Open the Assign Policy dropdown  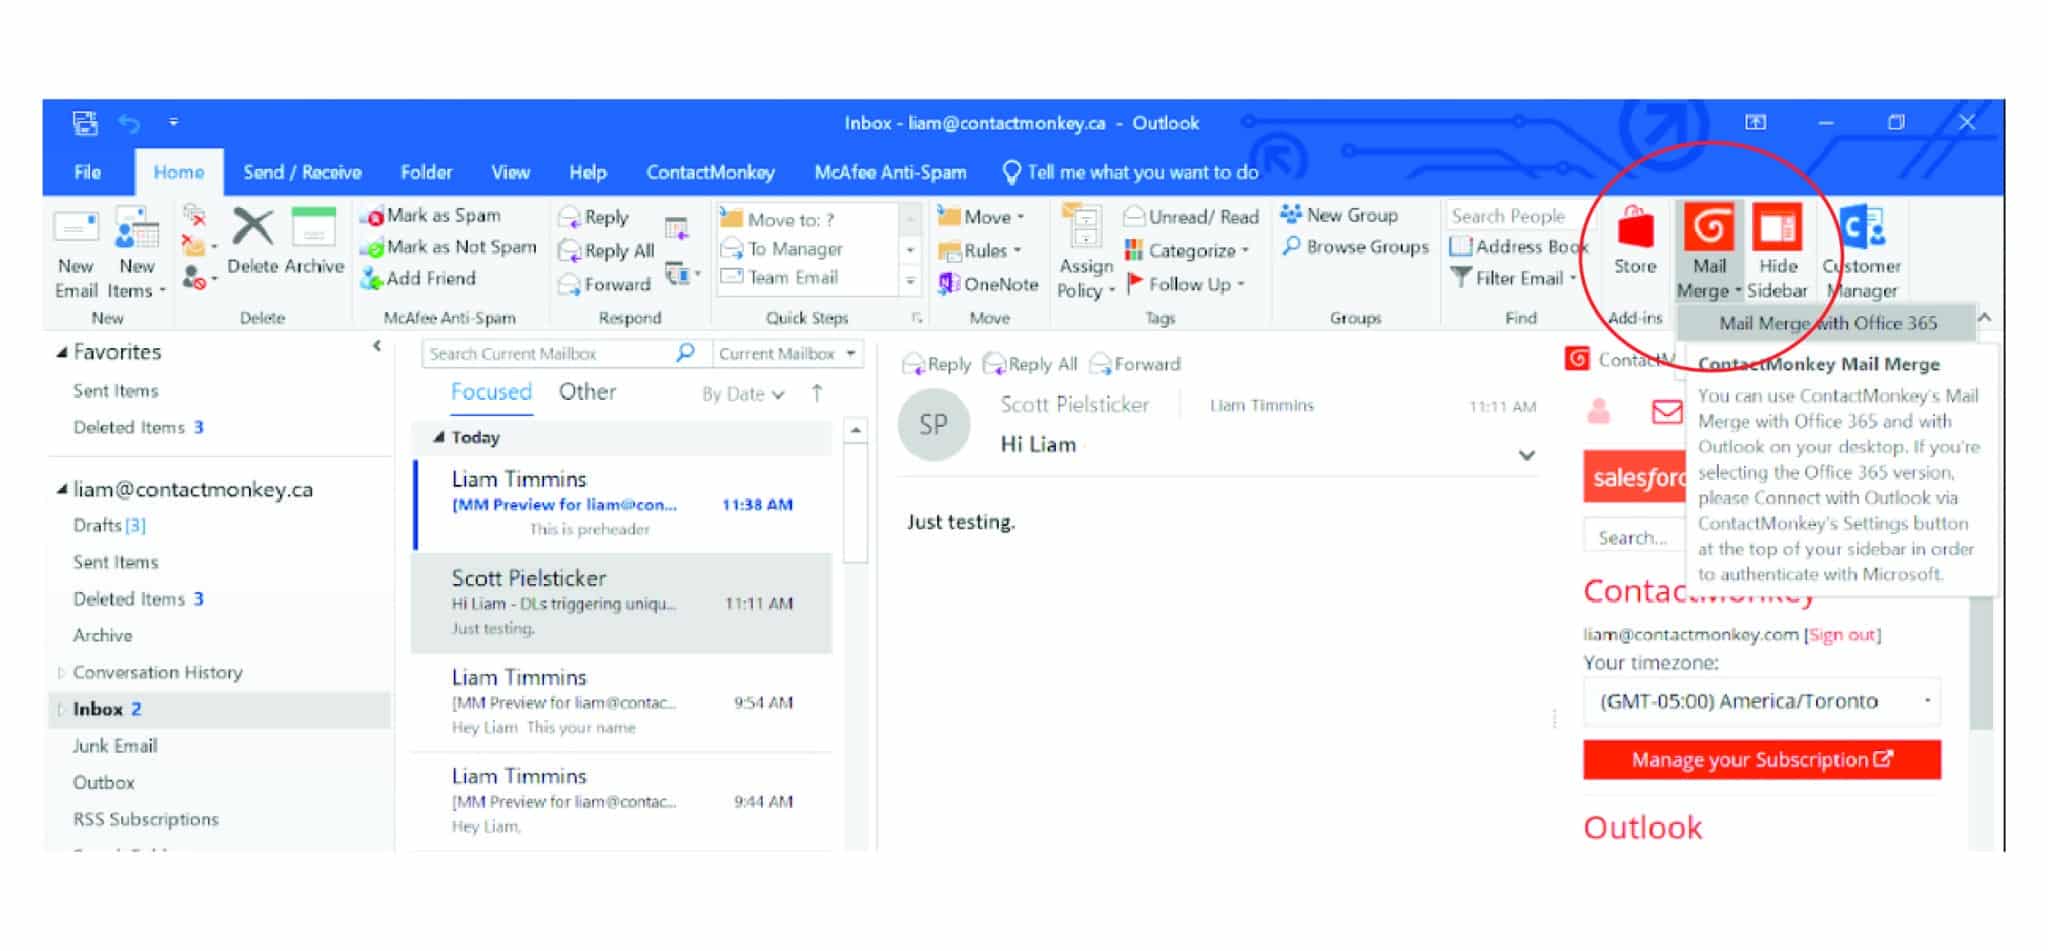1086,253
